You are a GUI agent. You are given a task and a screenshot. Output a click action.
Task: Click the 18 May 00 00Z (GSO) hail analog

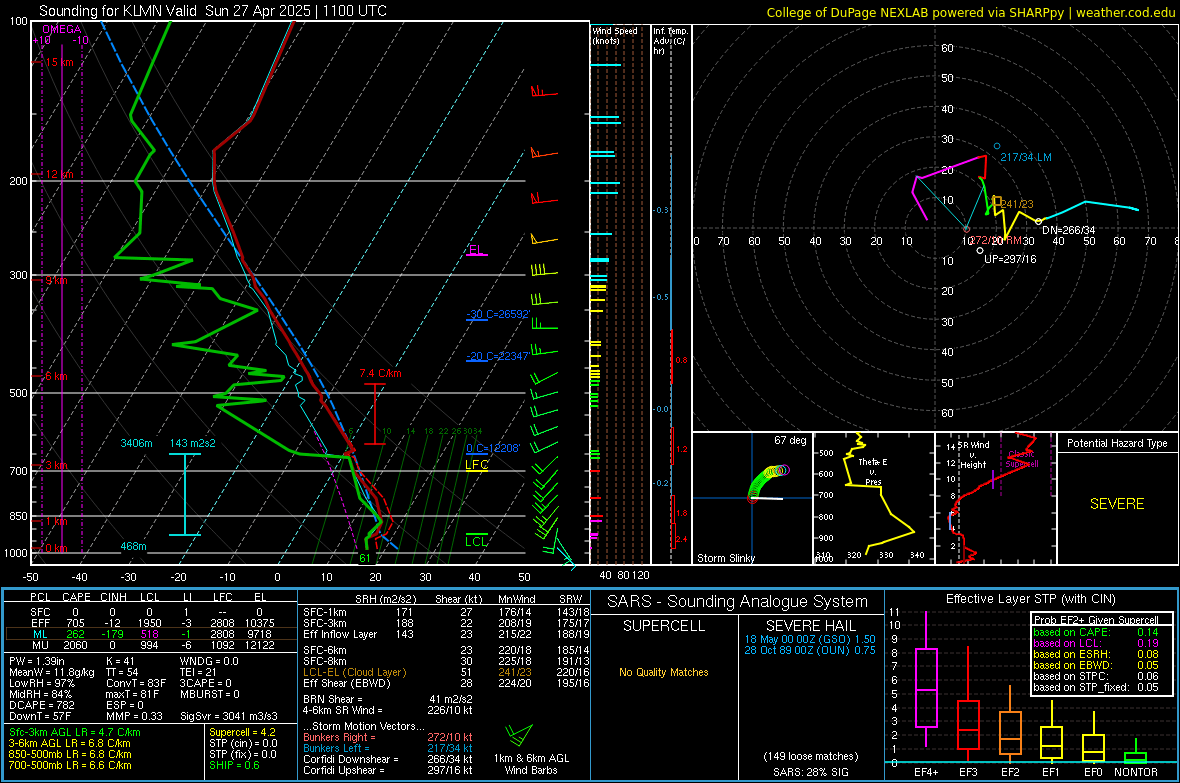[810, 639]
